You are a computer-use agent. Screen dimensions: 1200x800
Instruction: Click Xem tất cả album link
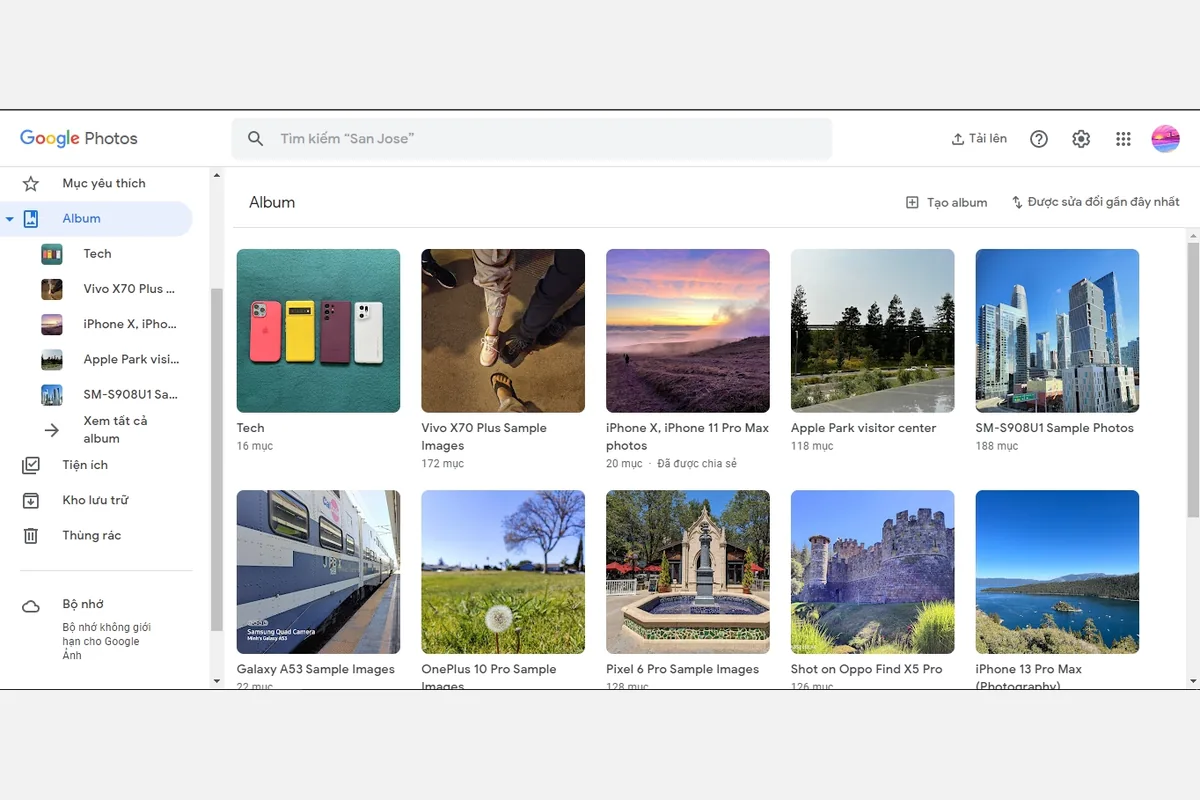[x=115, y=429]
